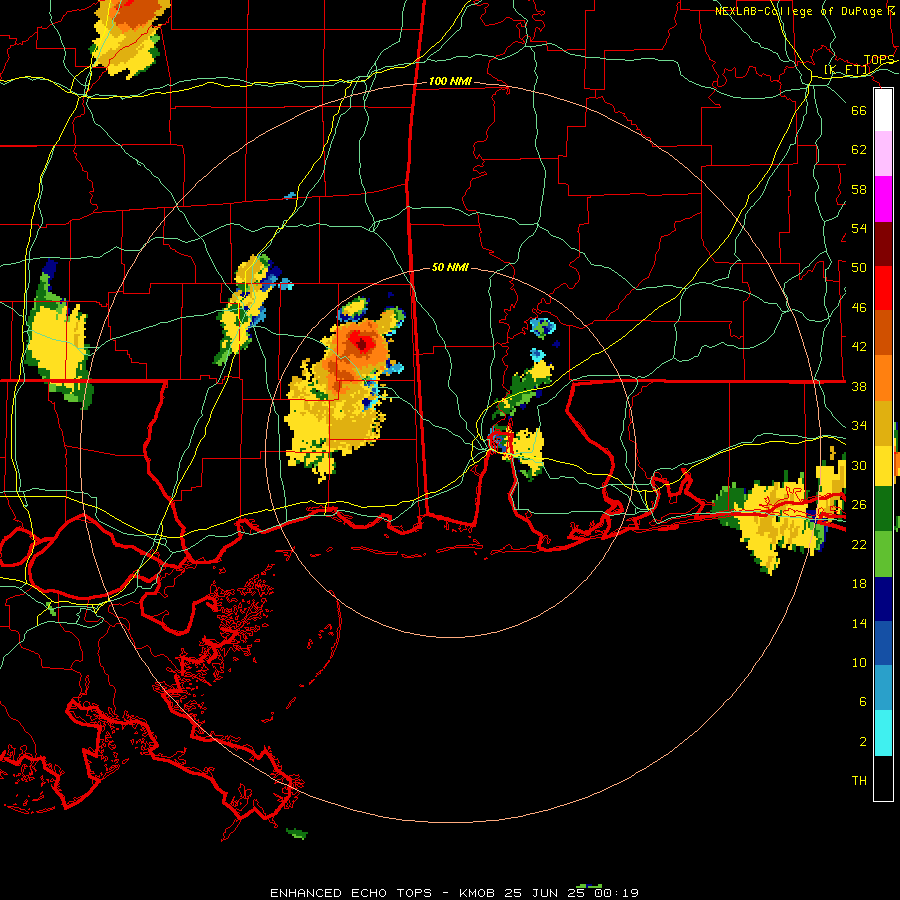Image resolution: width=900 pixels, height=900 pixels.
Task: Click the "14" legend value
Action: tap(859, 623)
